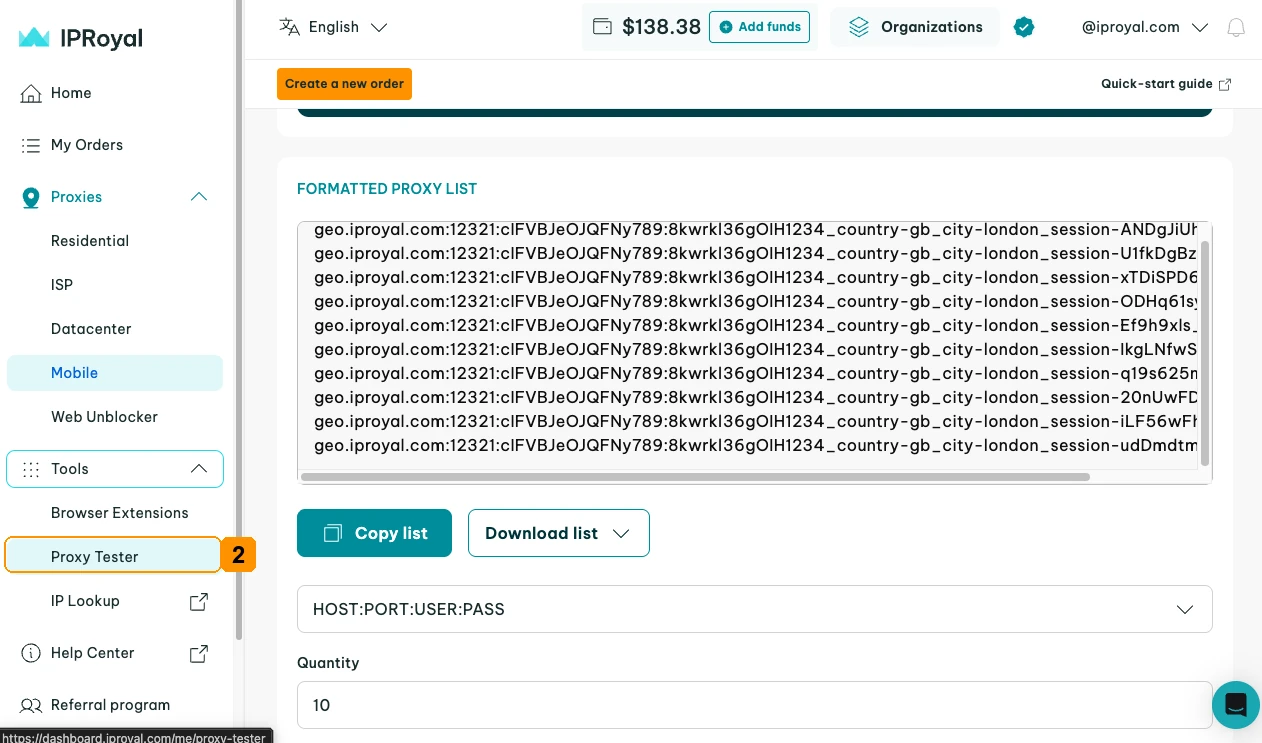Open Help Center external link icon
The height and width of the screenshot is (743, 1262).
pos(199,653)
